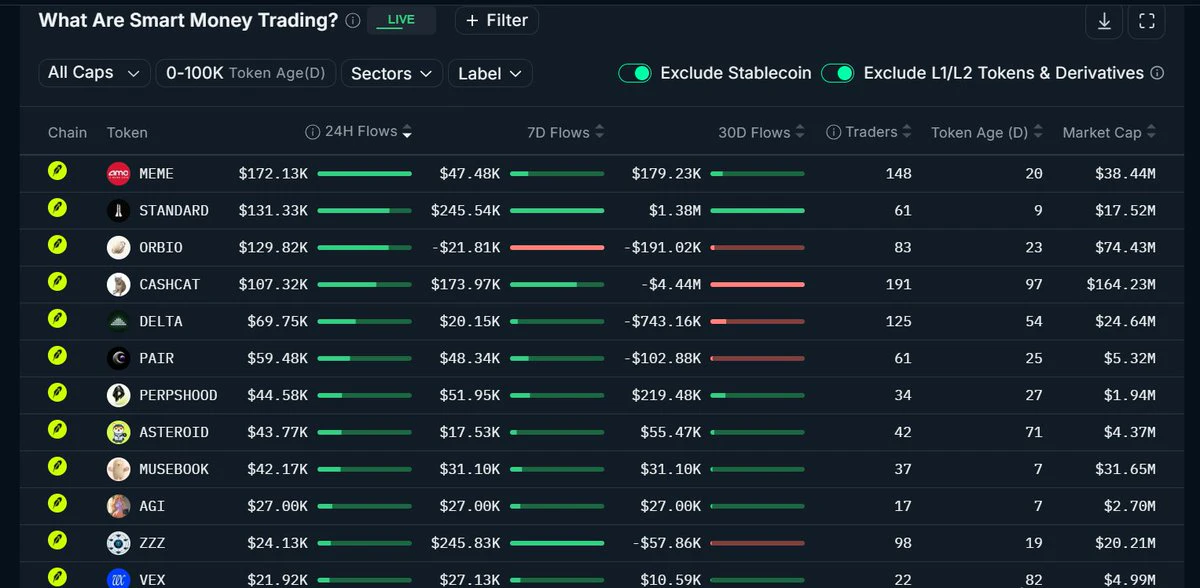The width and height of the screenshot is (1200, 588).
Task: Sort by Market Cap column header
Action: (x=1109, y=133)
